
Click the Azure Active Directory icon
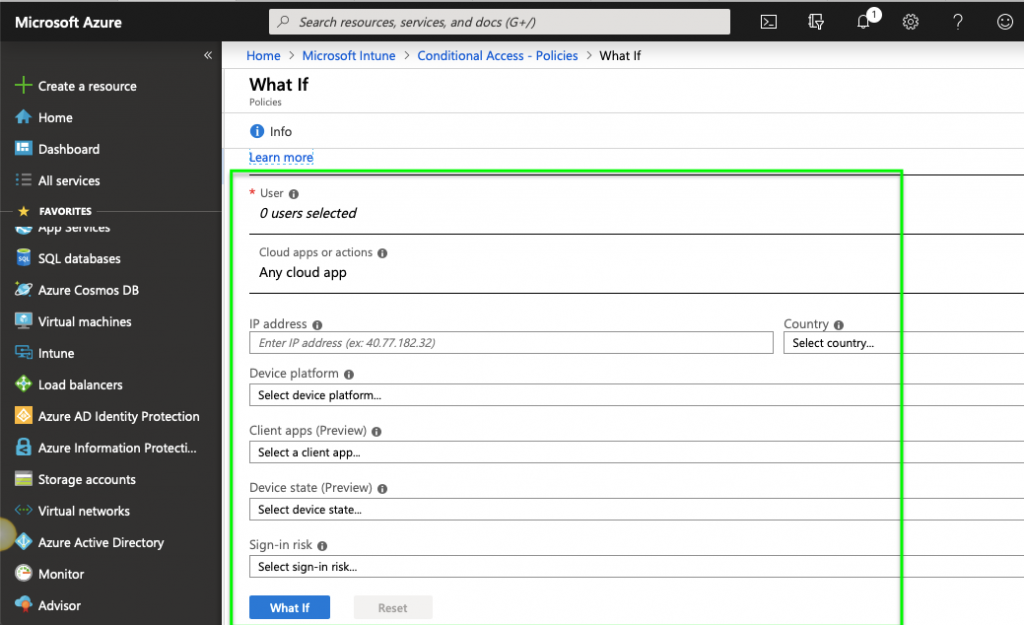pyautogui.click(x=24, y=541)
